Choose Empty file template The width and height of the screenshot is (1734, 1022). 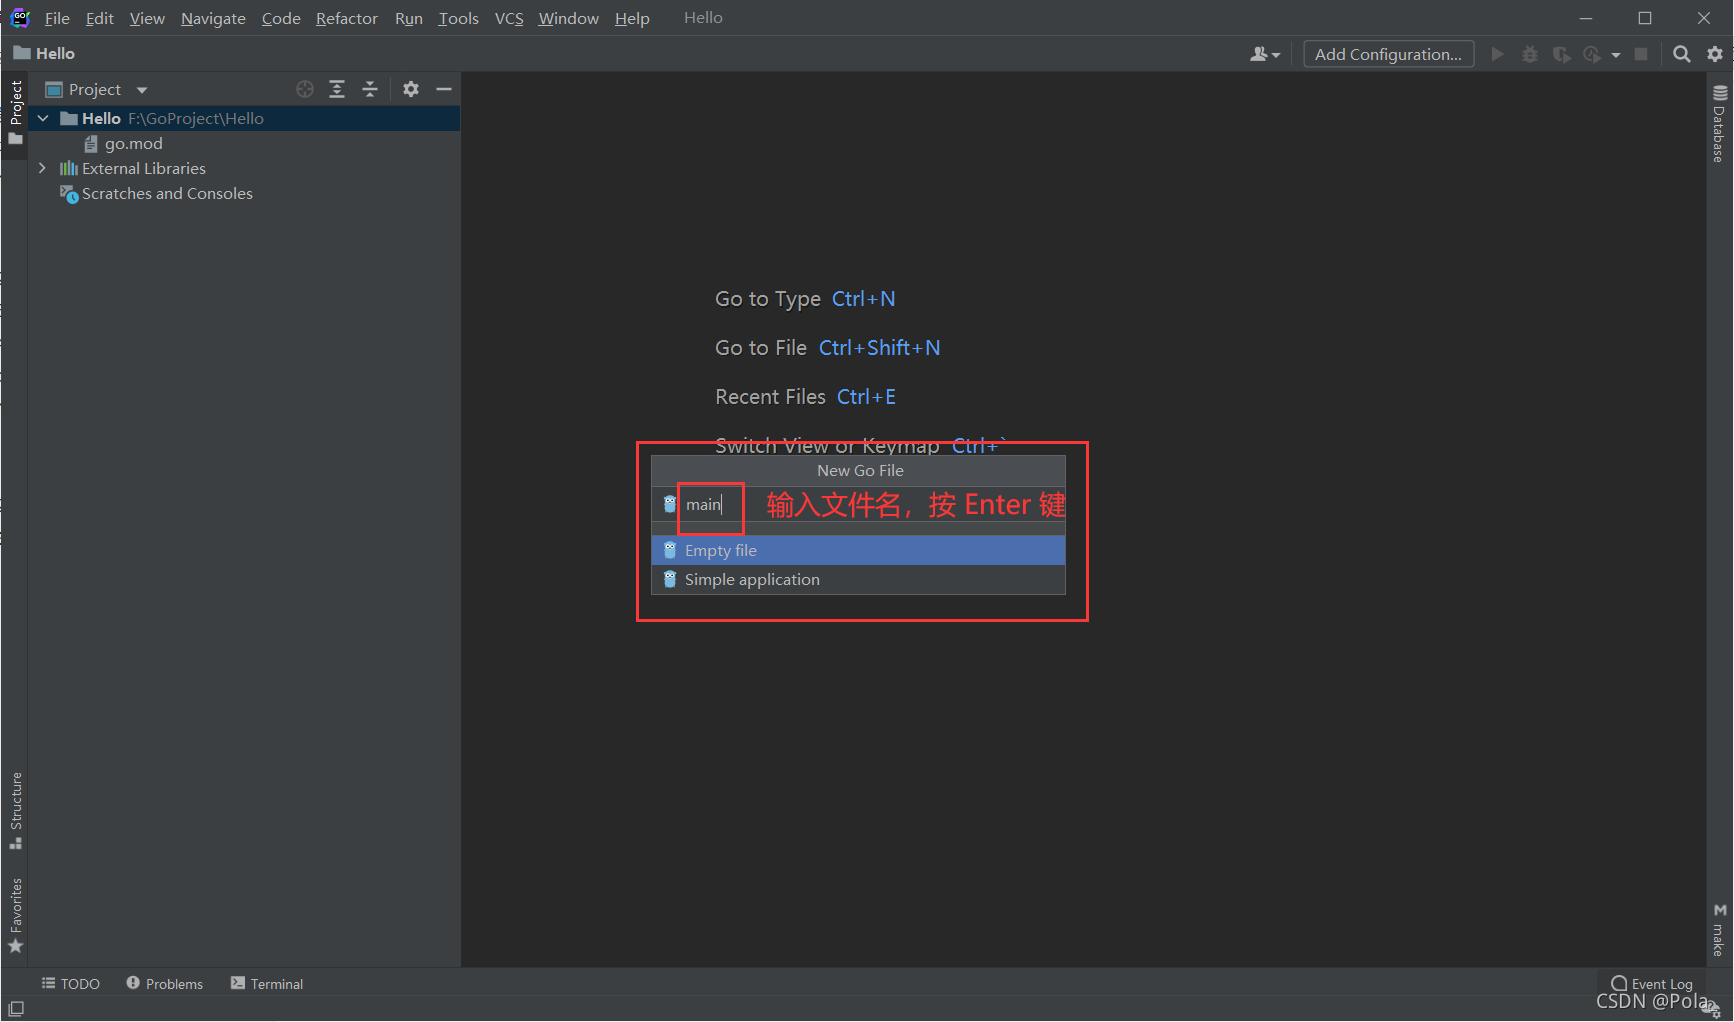858,550
